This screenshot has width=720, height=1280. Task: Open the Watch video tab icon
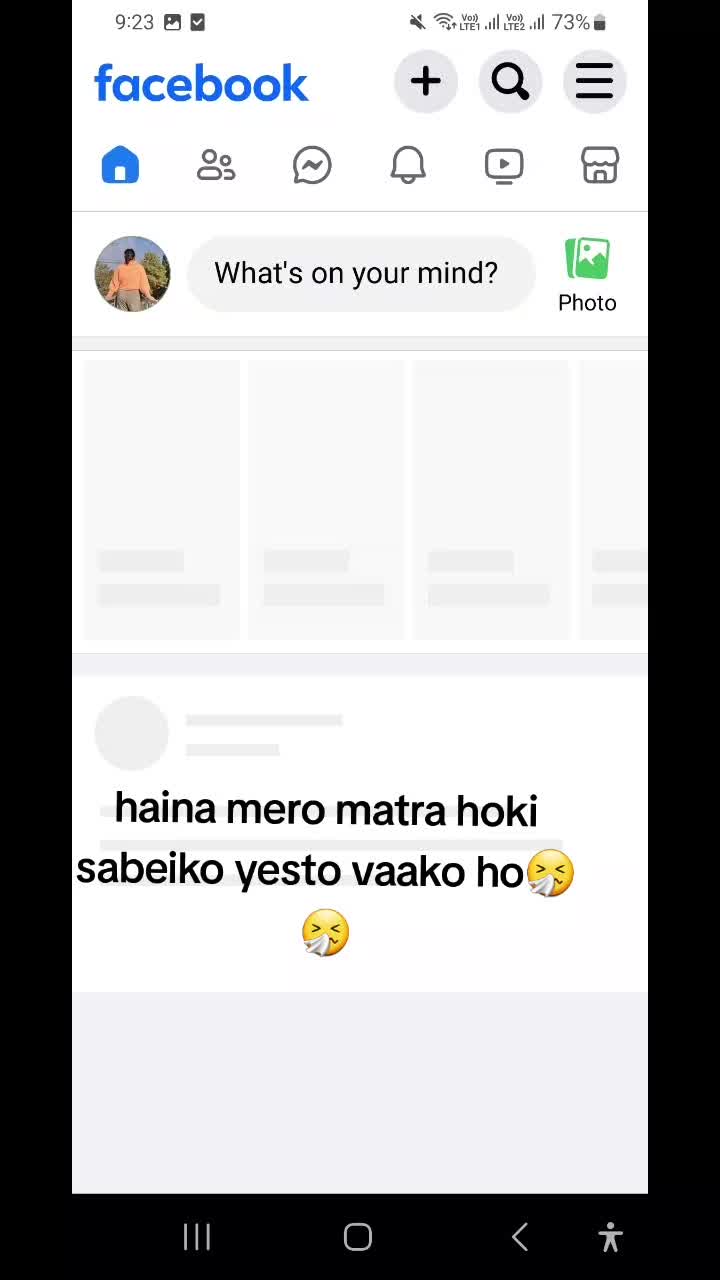[504, 166]
